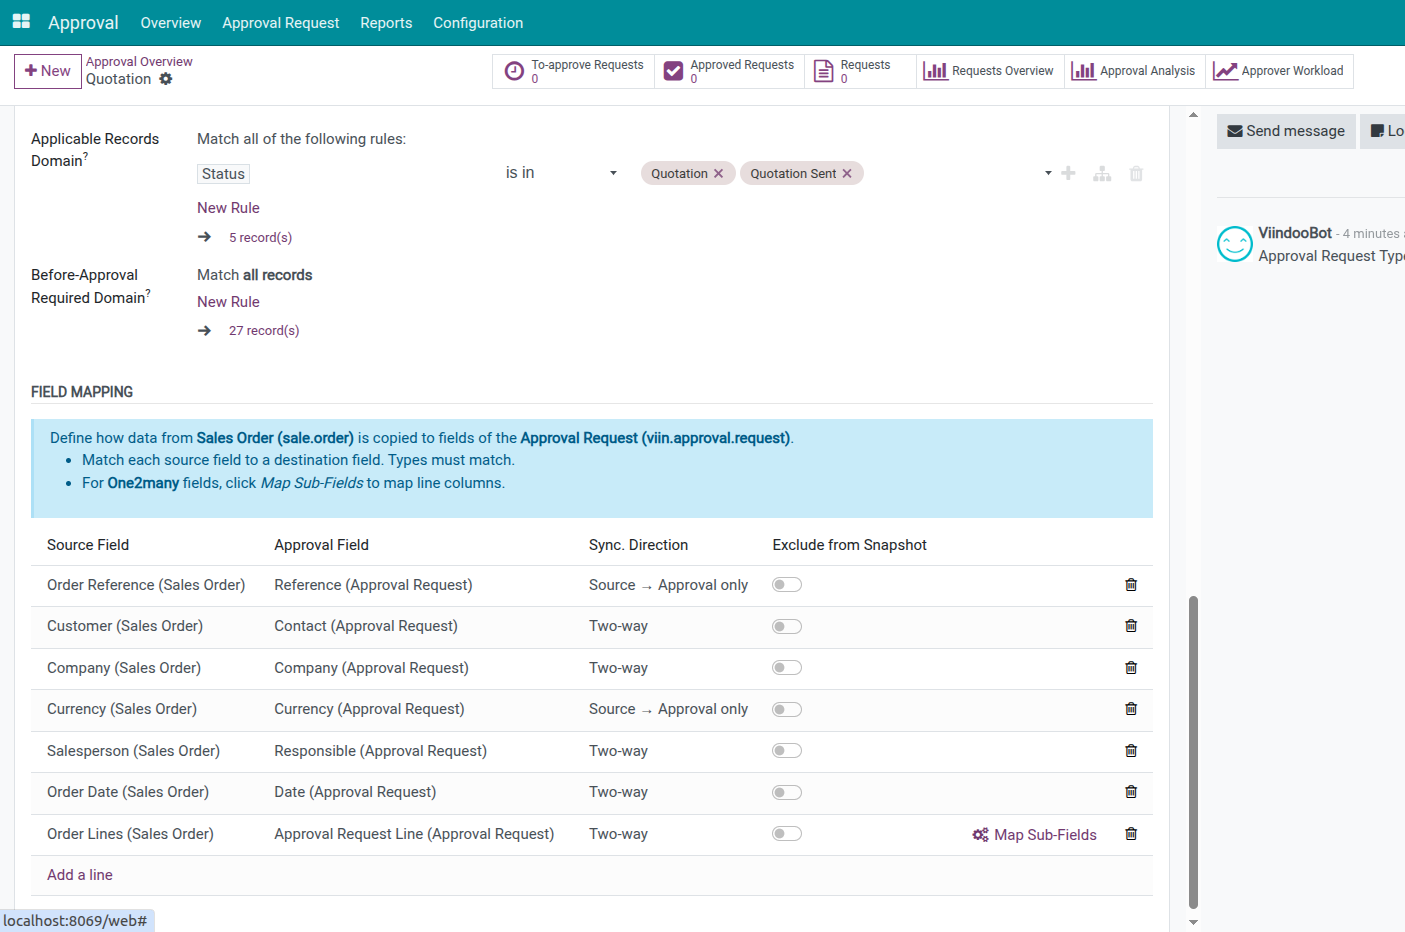Delete the Order Reference mapping row

click(x=1131, y=585)
